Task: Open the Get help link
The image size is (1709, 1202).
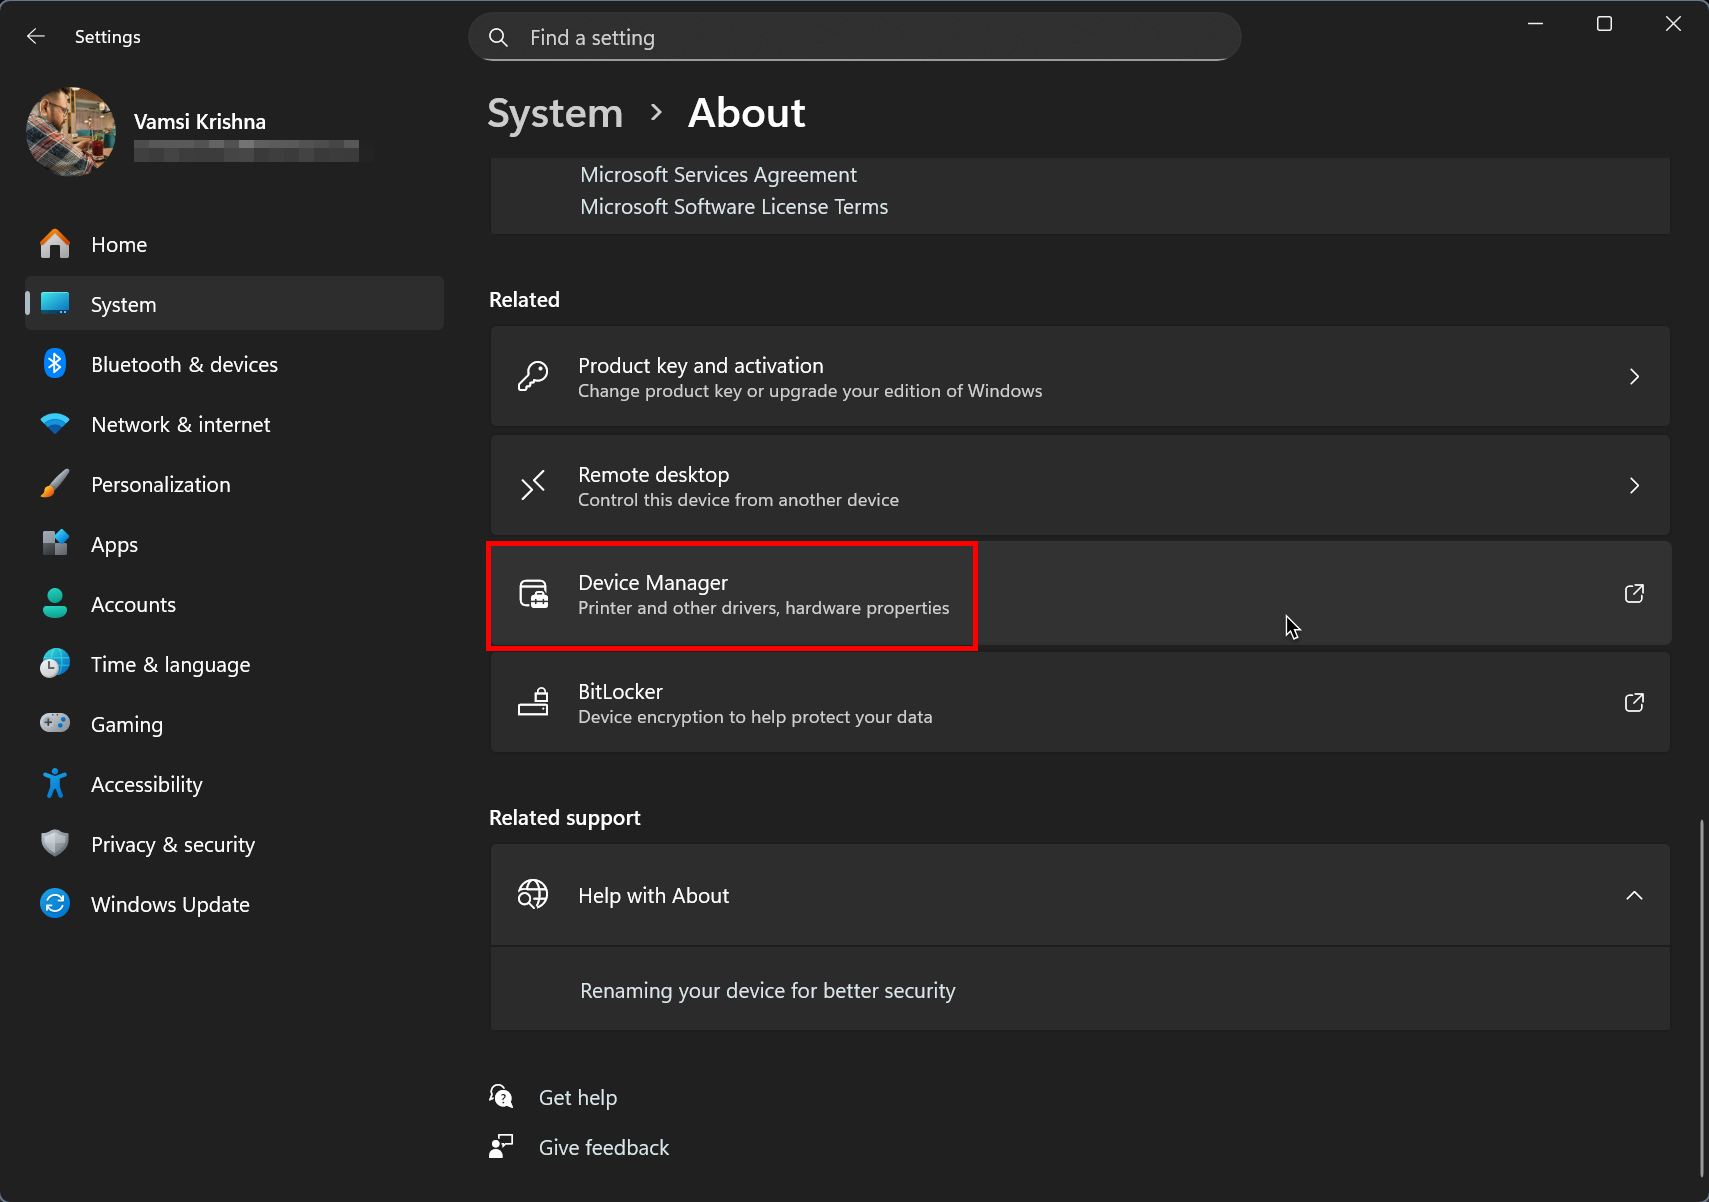Action: click(x=577, y=1098)
